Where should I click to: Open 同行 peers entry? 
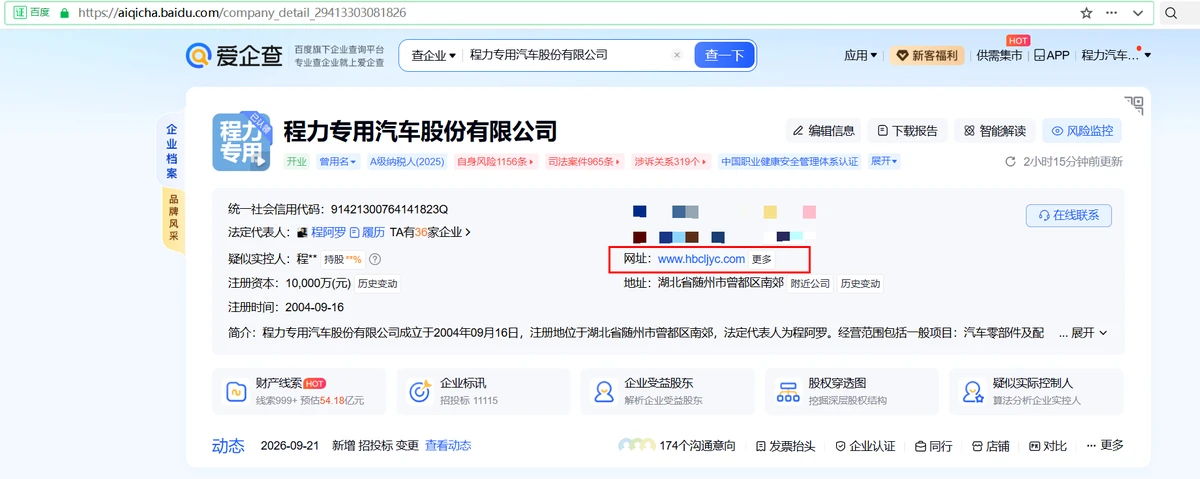point(933,445)
